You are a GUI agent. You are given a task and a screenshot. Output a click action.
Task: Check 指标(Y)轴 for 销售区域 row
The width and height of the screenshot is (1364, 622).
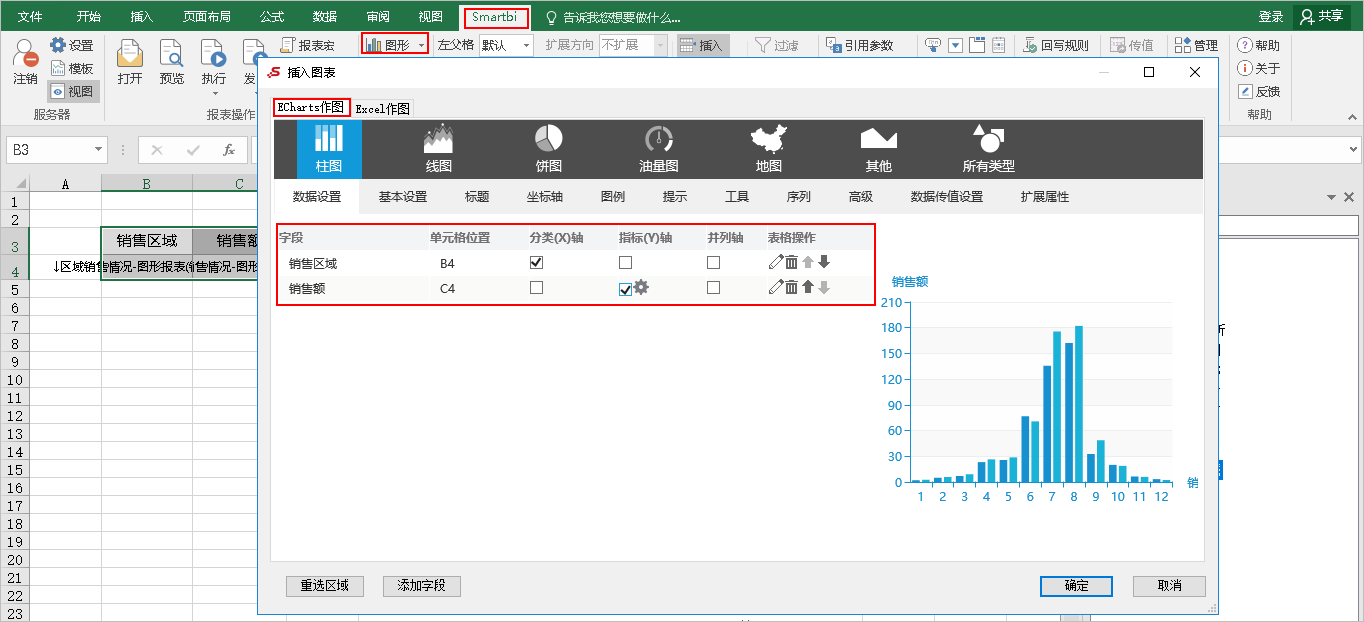pos(625,263)
